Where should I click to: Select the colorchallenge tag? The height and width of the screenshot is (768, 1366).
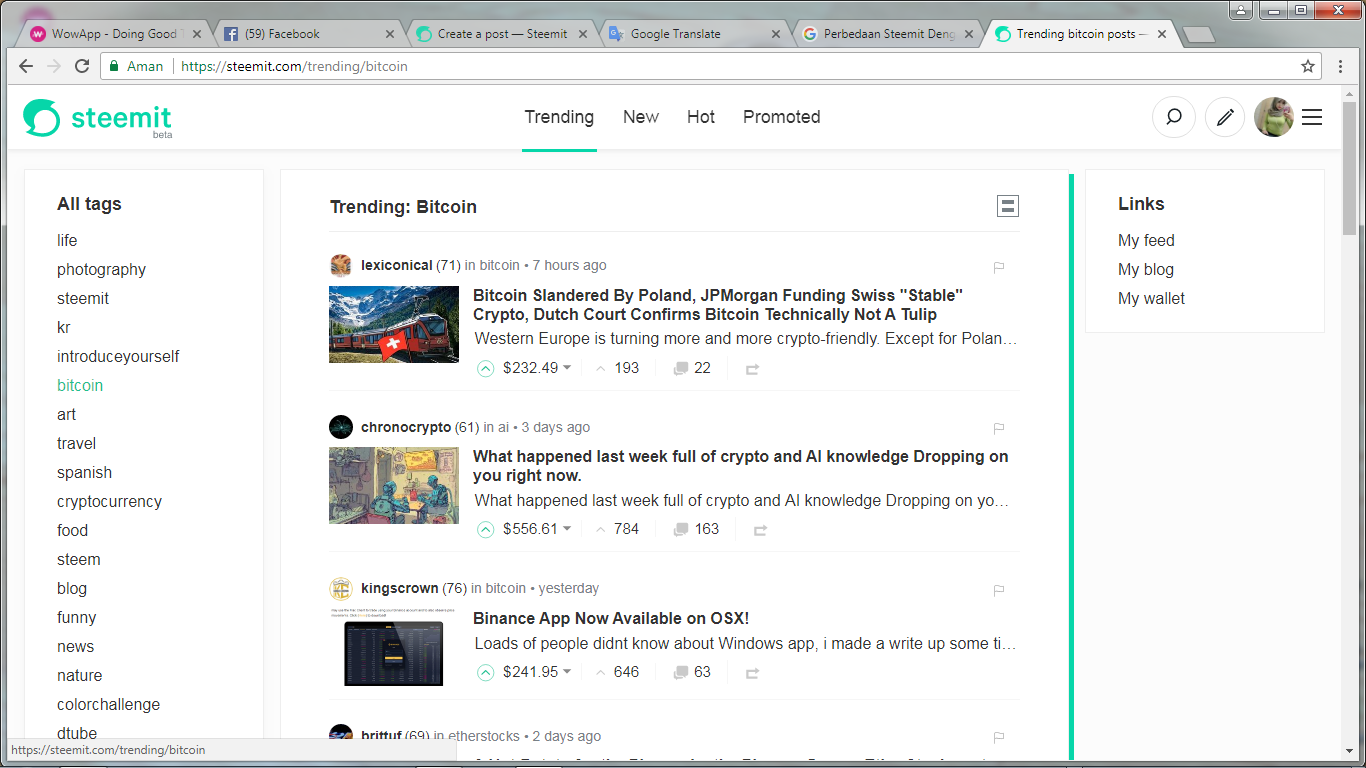click(108, 704)
